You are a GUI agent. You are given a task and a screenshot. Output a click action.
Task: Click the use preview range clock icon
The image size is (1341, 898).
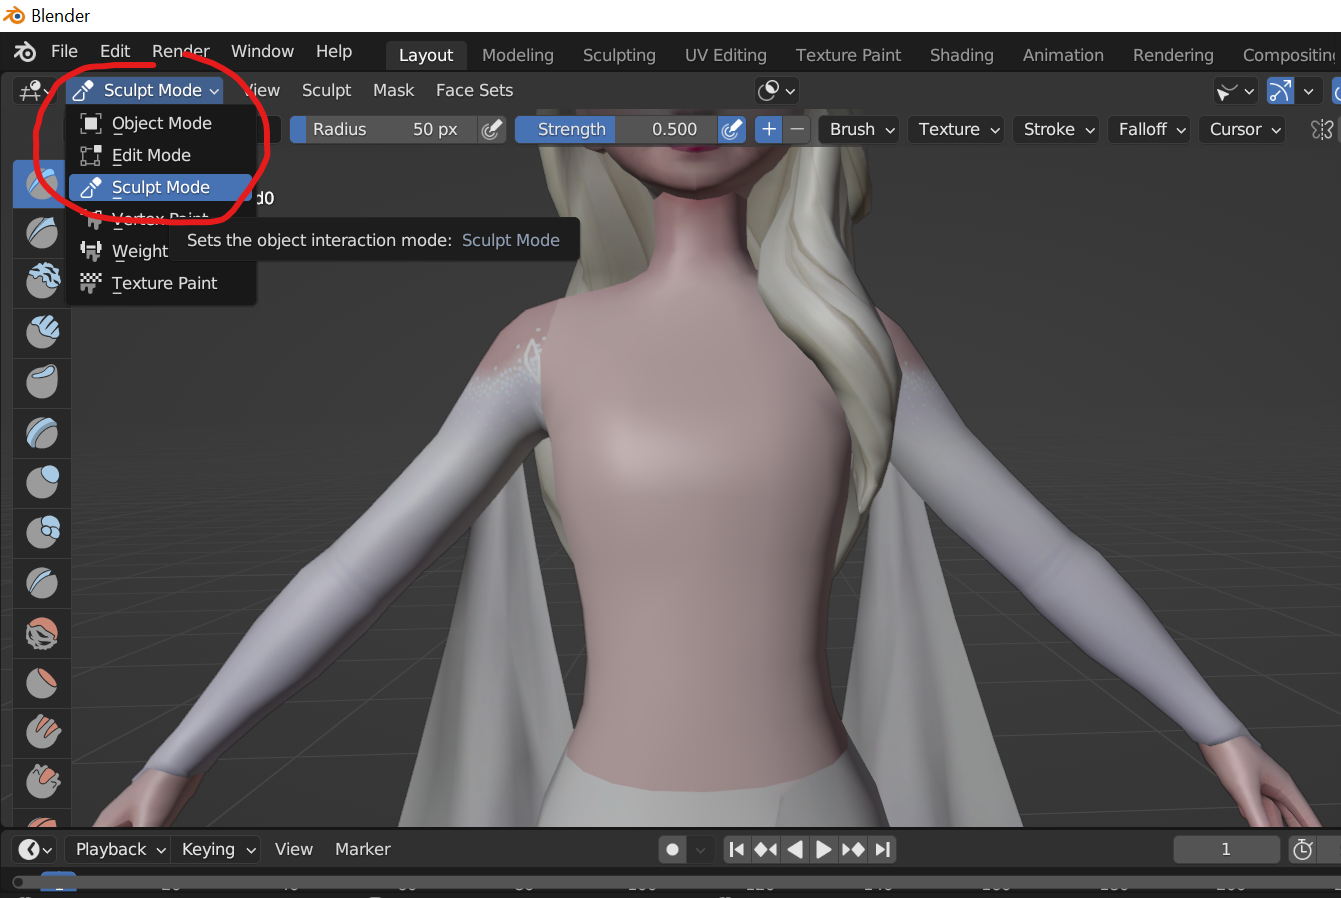point(1303,849)
